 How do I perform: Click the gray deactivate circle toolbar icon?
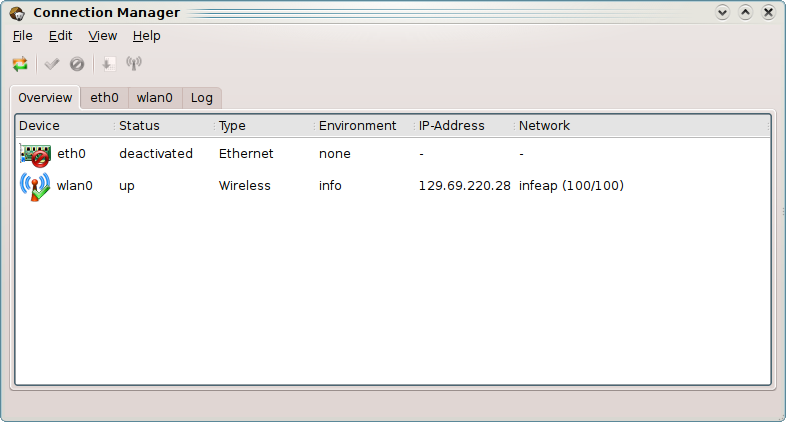click(x=77, y=64)
